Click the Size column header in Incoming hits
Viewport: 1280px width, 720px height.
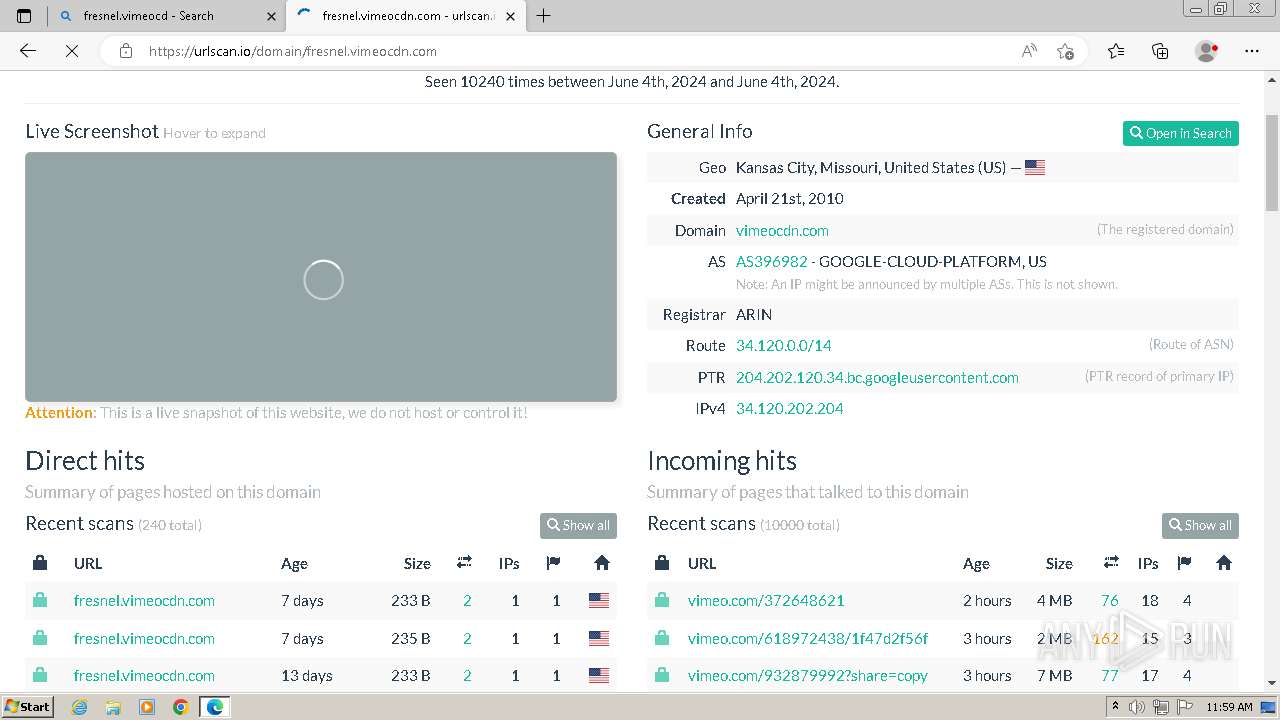pos(1059,563)
